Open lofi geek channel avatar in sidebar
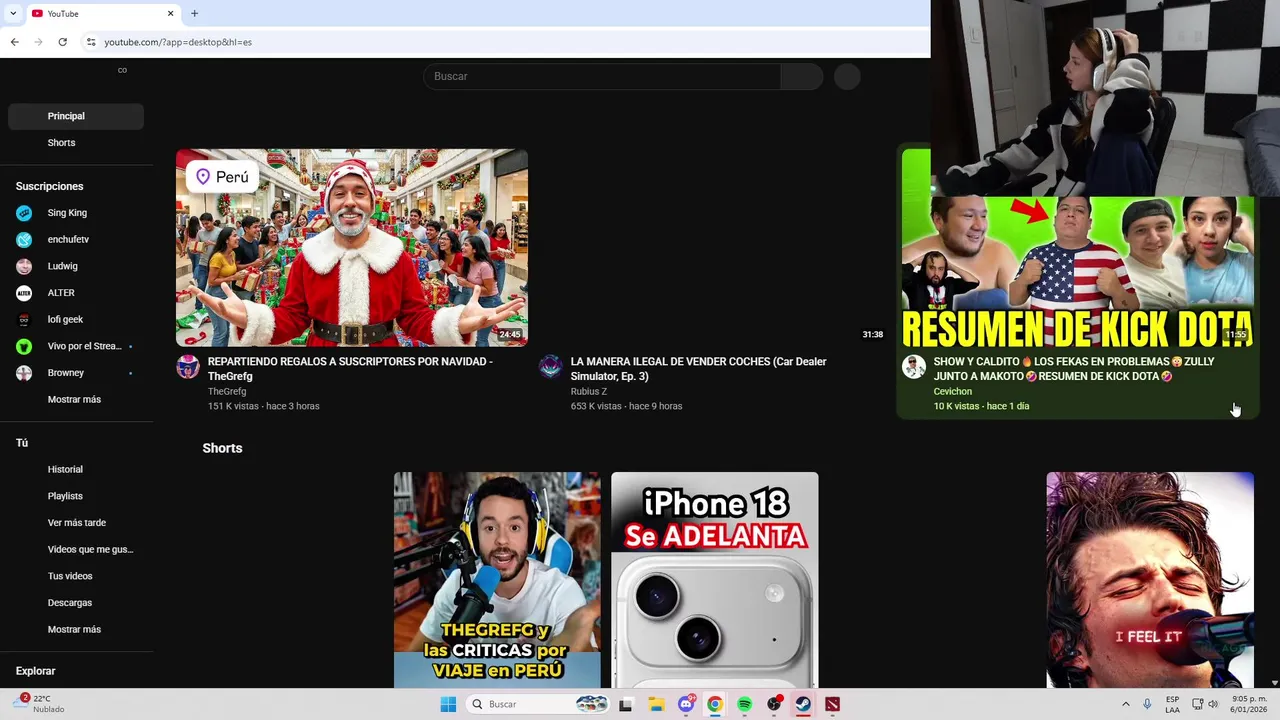 [x=24, y=320]
